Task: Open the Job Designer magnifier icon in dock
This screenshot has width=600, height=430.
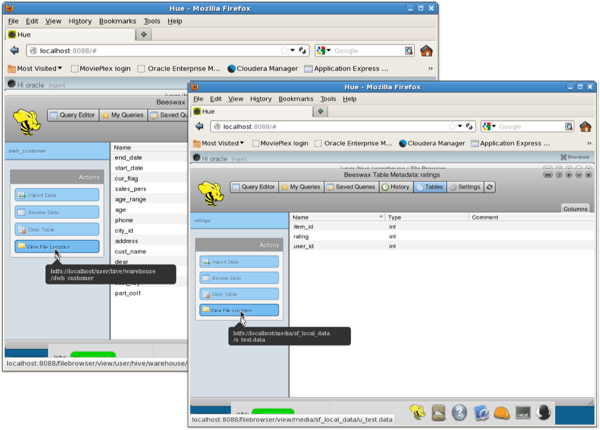Action: 481,413
